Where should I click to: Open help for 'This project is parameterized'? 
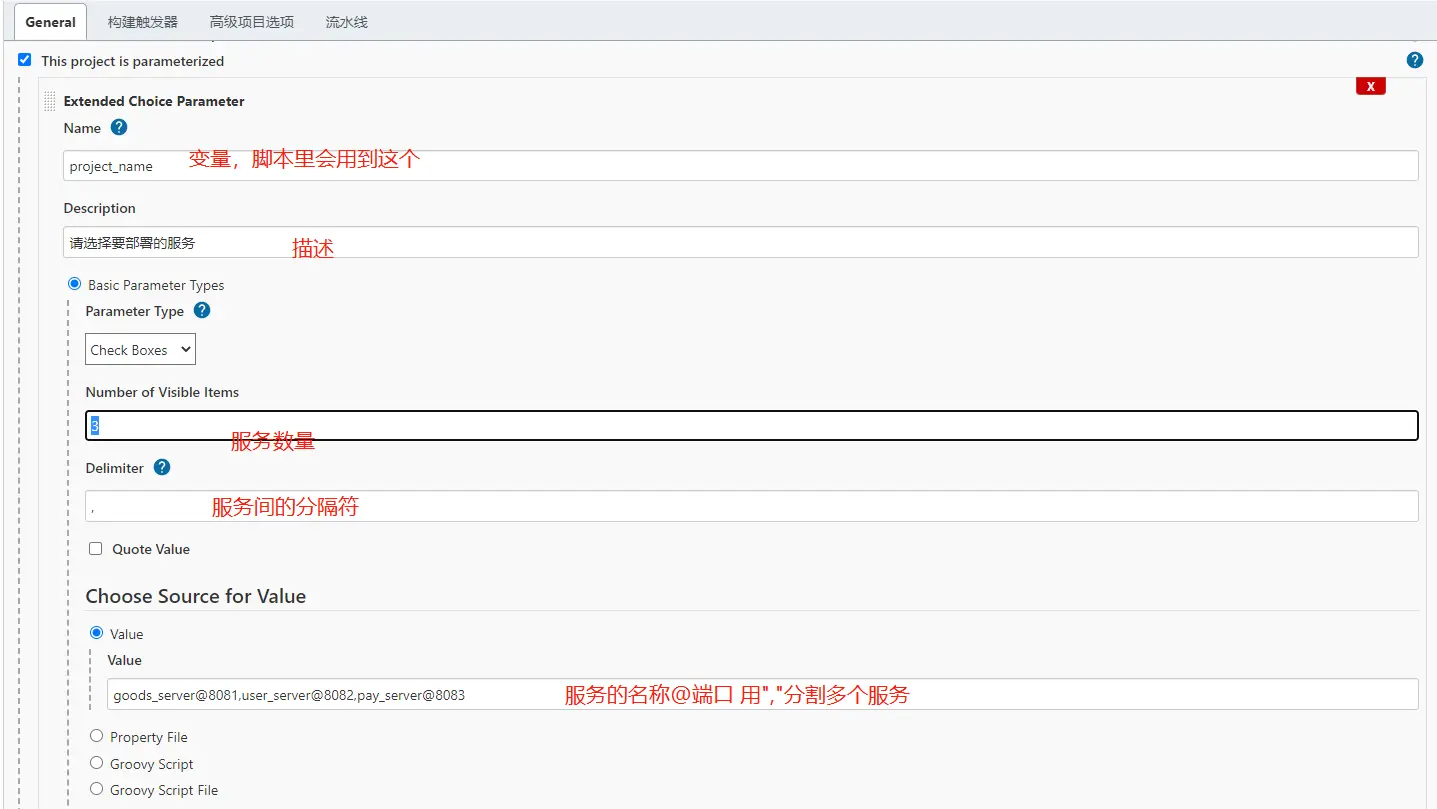(x=1414, y=61)
